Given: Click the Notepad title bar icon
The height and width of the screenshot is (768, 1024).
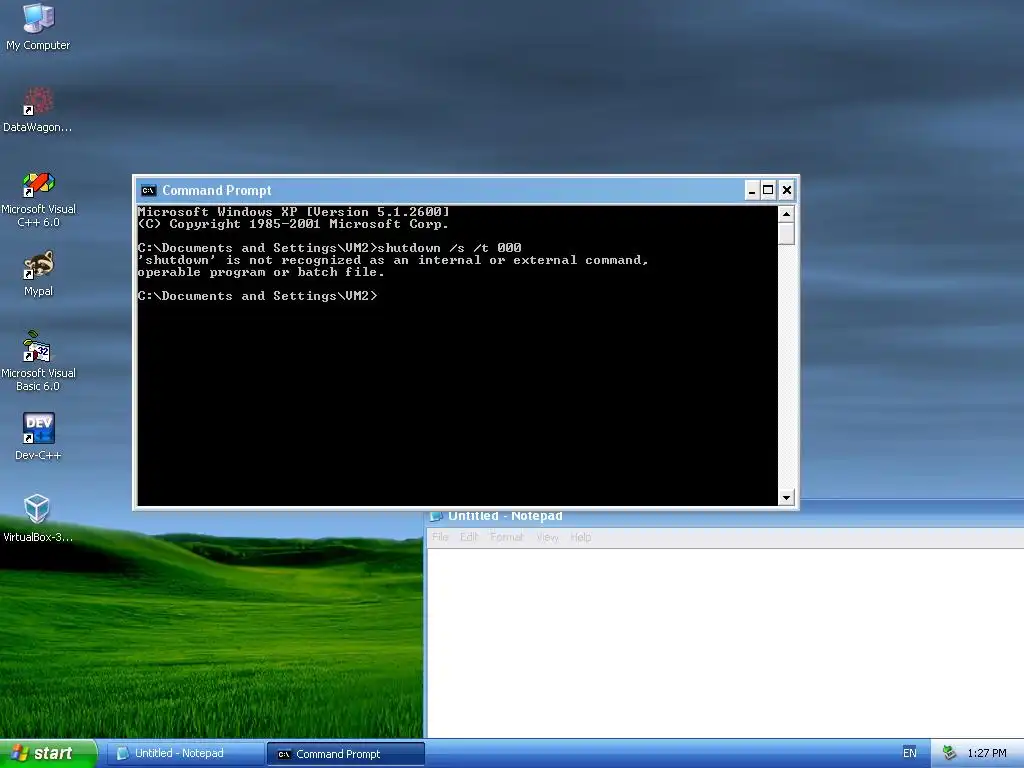Looking at the screenshot, I should [x=436, y=517].
